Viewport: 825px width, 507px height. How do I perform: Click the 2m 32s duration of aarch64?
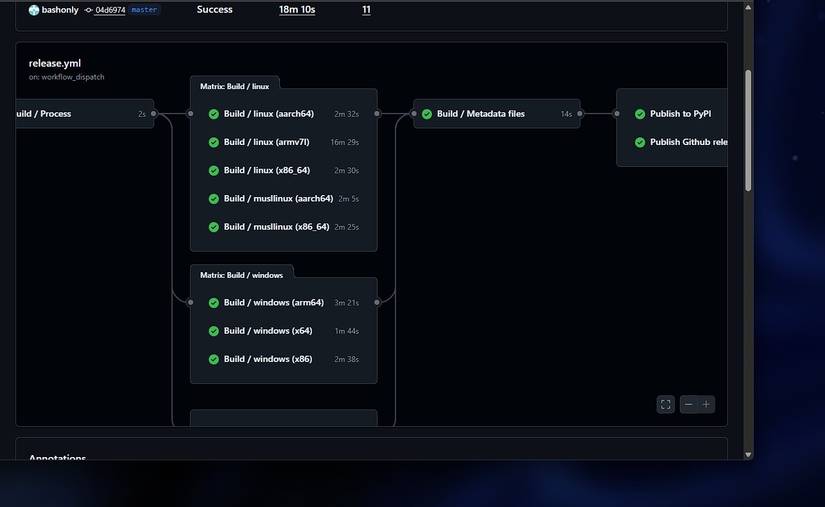[x=346, y=114]
